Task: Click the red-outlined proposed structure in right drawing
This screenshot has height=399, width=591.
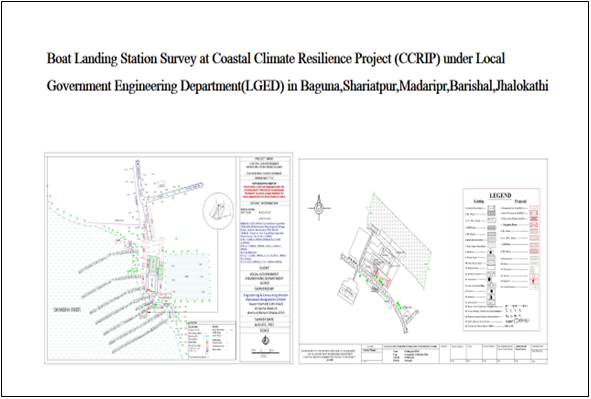Action: pyautogui.click(x=384, y=278)
